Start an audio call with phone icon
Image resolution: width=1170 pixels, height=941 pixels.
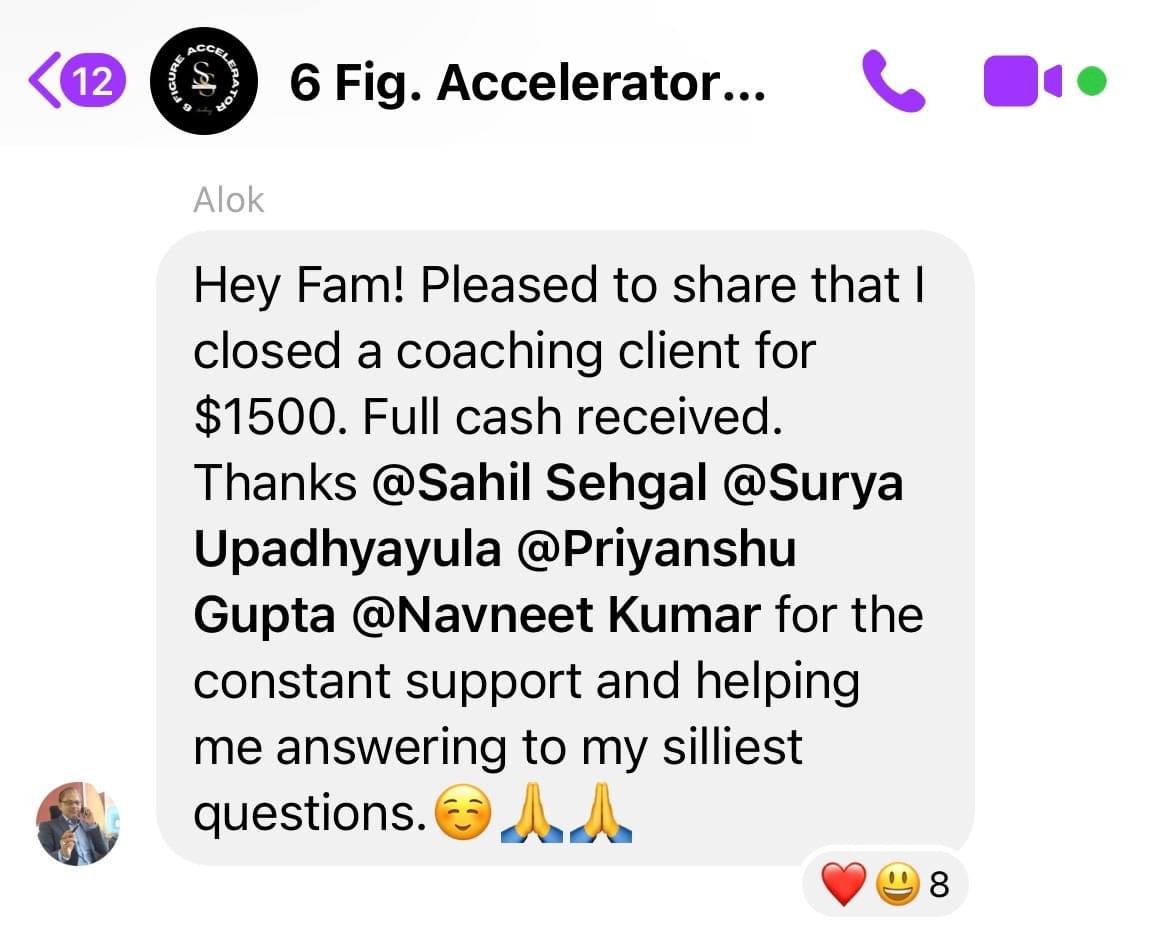pos(893,81)
